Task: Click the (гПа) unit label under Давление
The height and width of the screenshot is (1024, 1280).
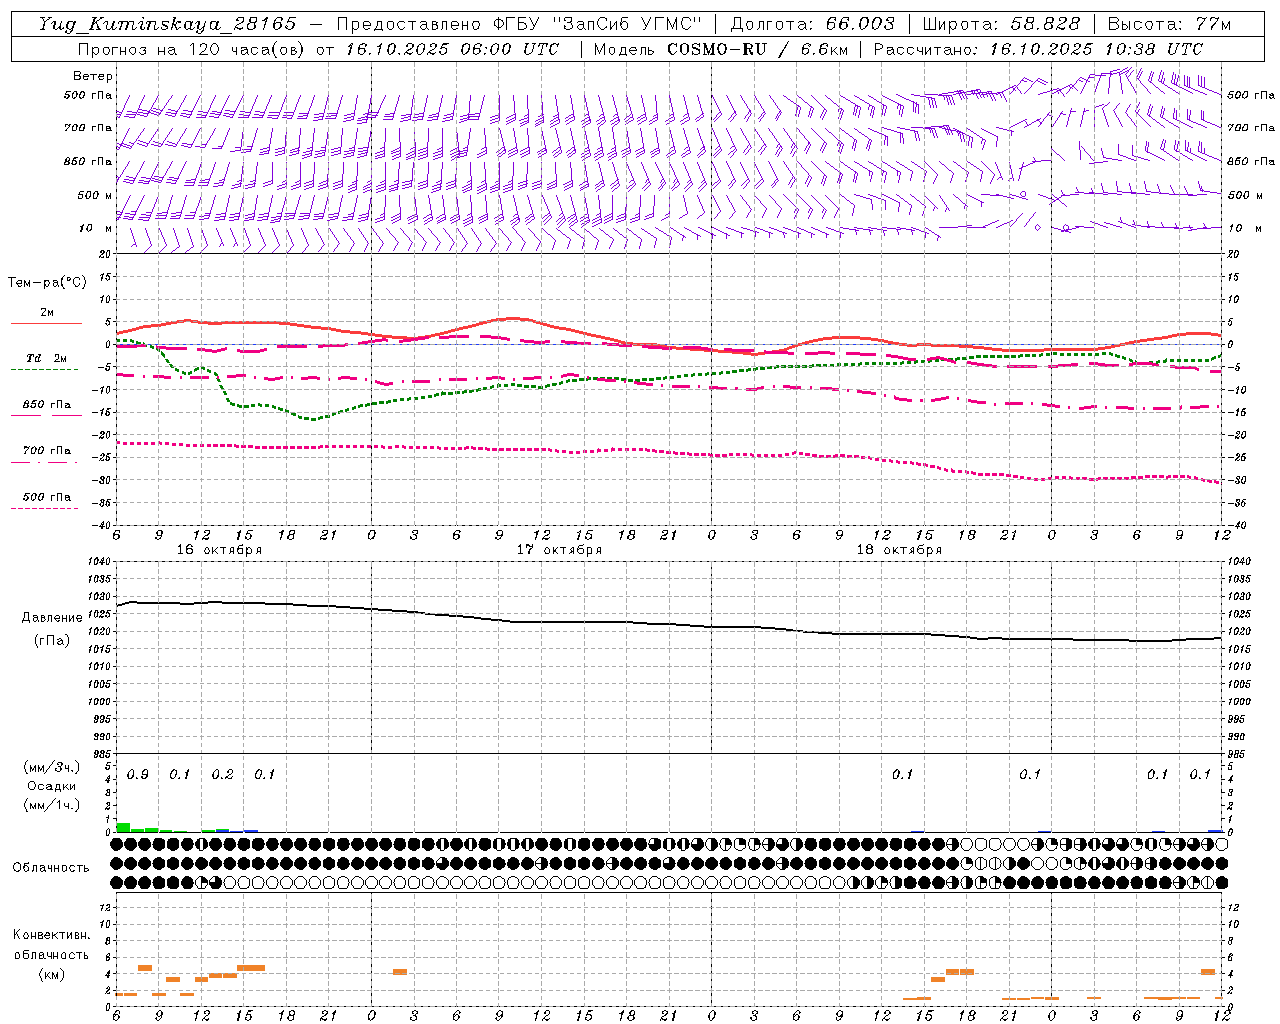Action: pos(52,640)
